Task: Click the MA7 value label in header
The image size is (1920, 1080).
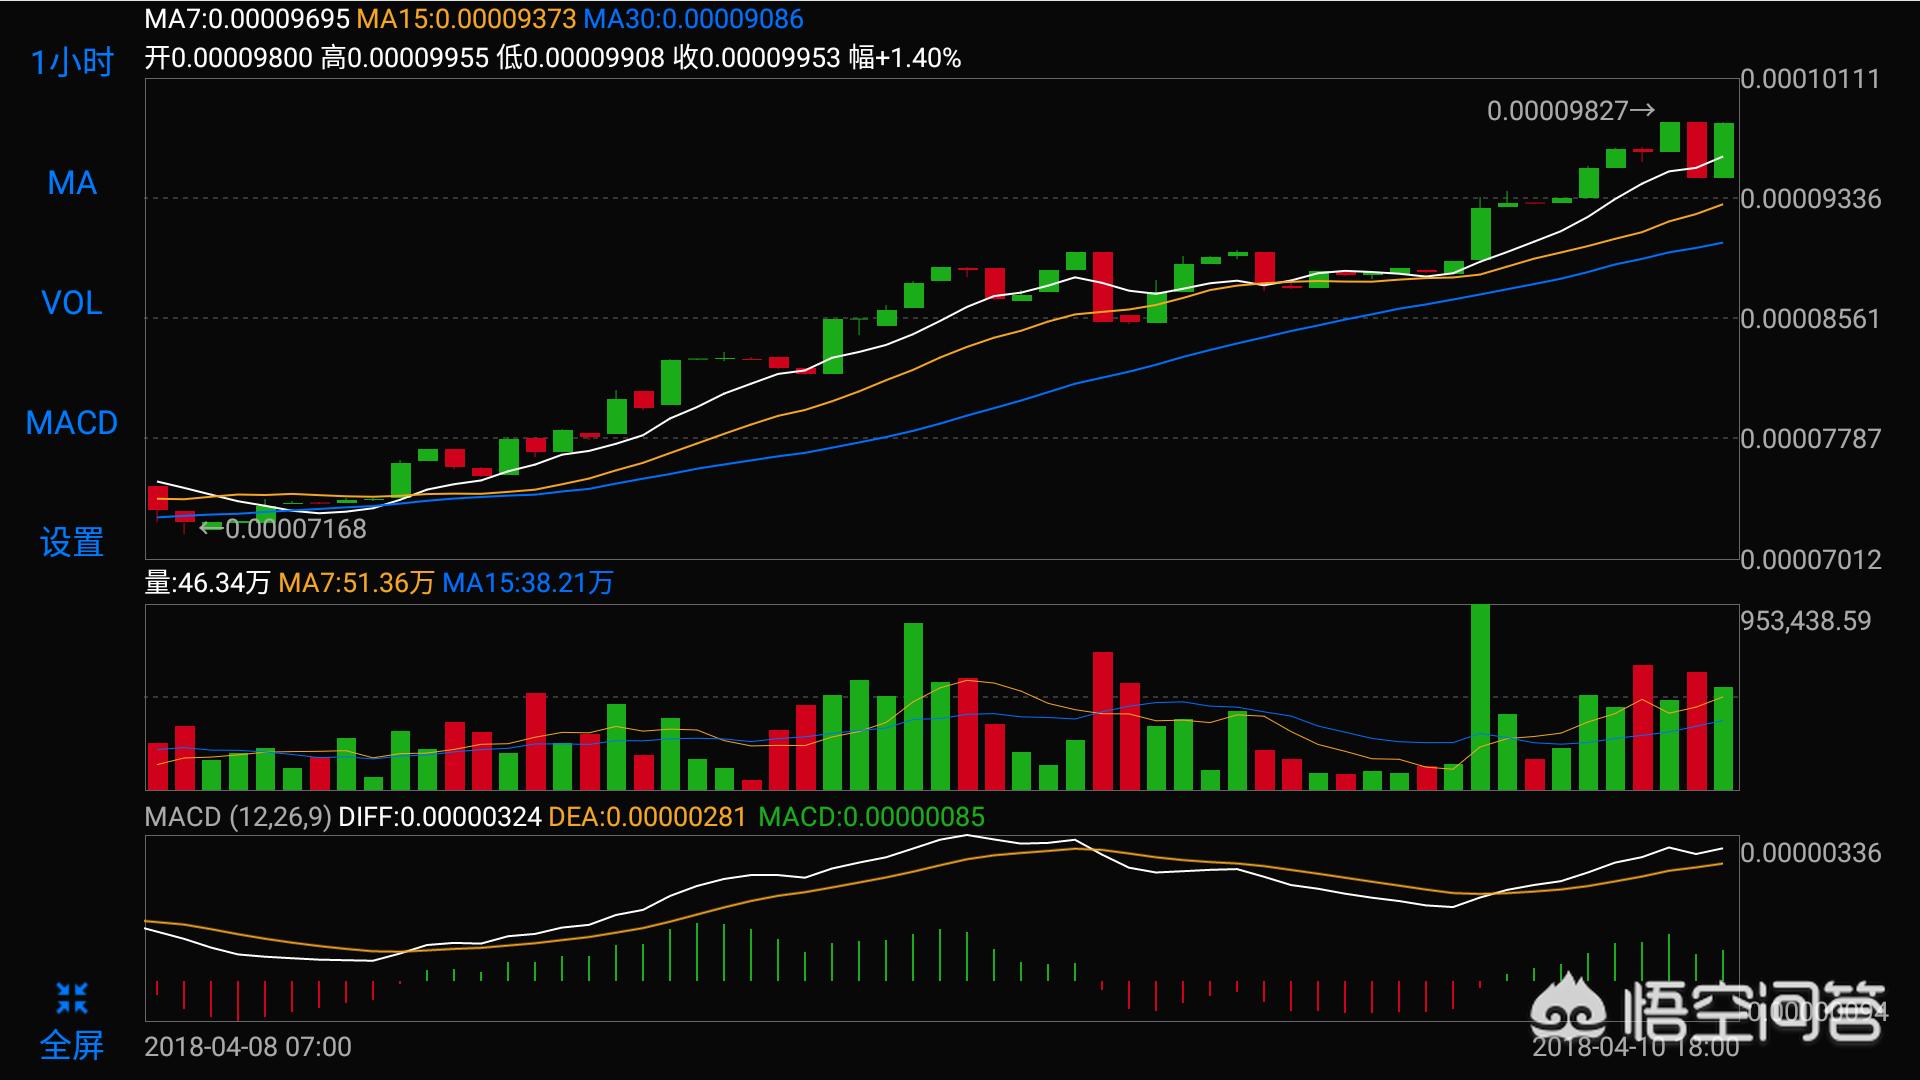Action: 247,19
